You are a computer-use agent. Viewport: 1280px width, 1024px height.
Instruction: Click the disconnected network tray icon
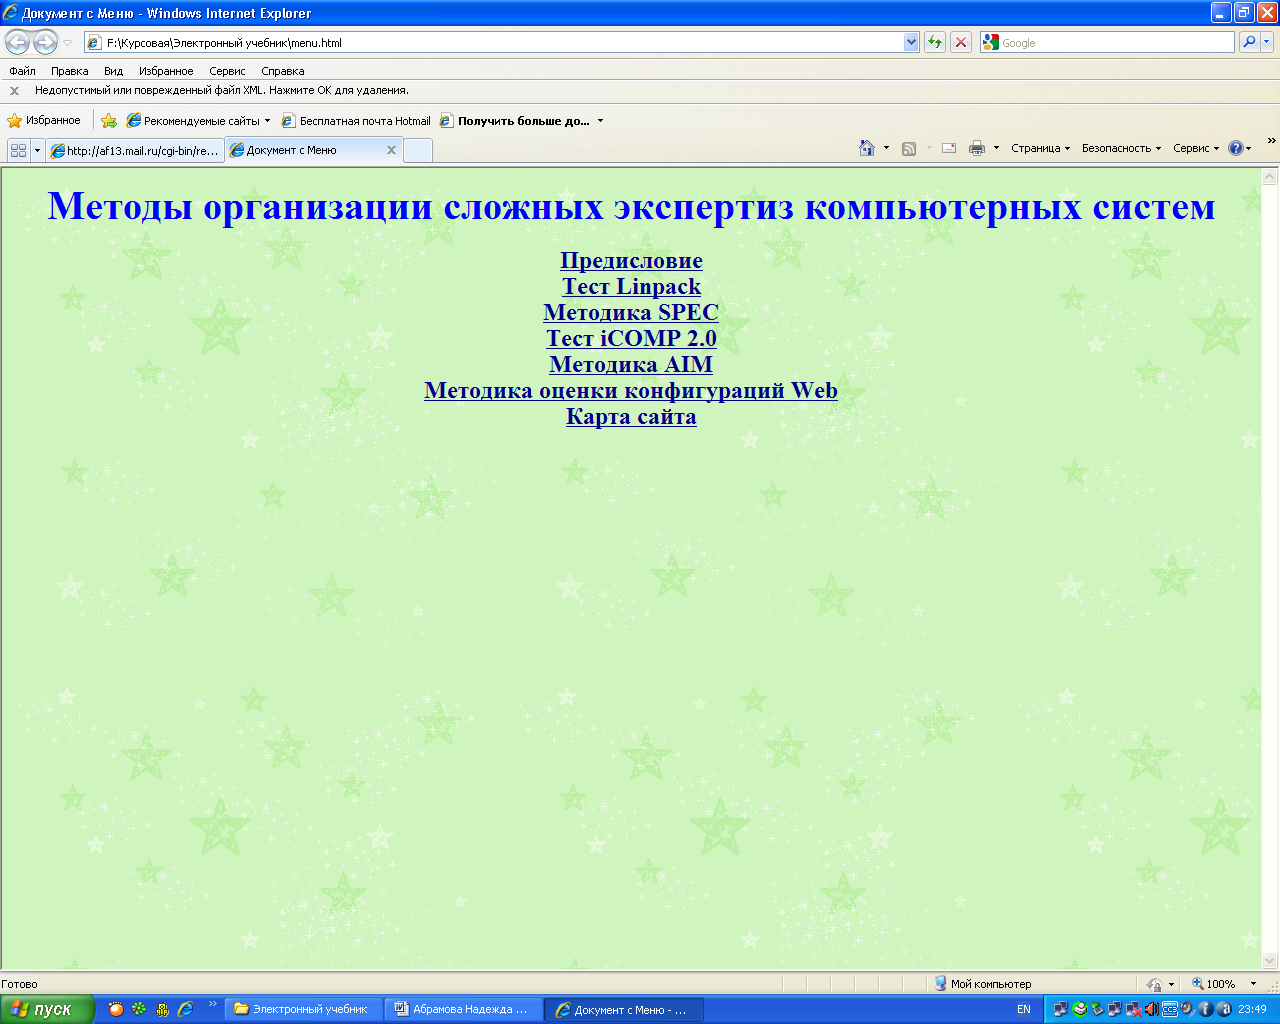click(1133, 1009)
